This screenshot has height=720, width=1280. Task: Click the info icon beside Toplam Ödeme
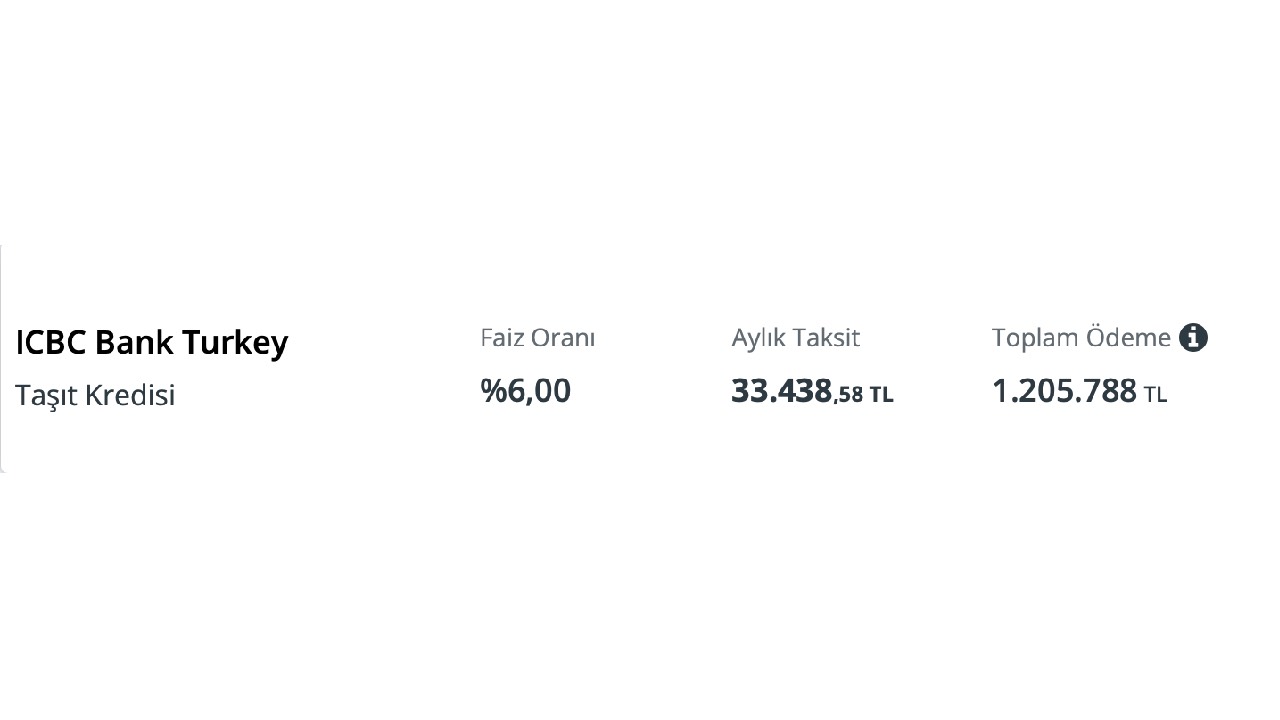(1193, 338)
